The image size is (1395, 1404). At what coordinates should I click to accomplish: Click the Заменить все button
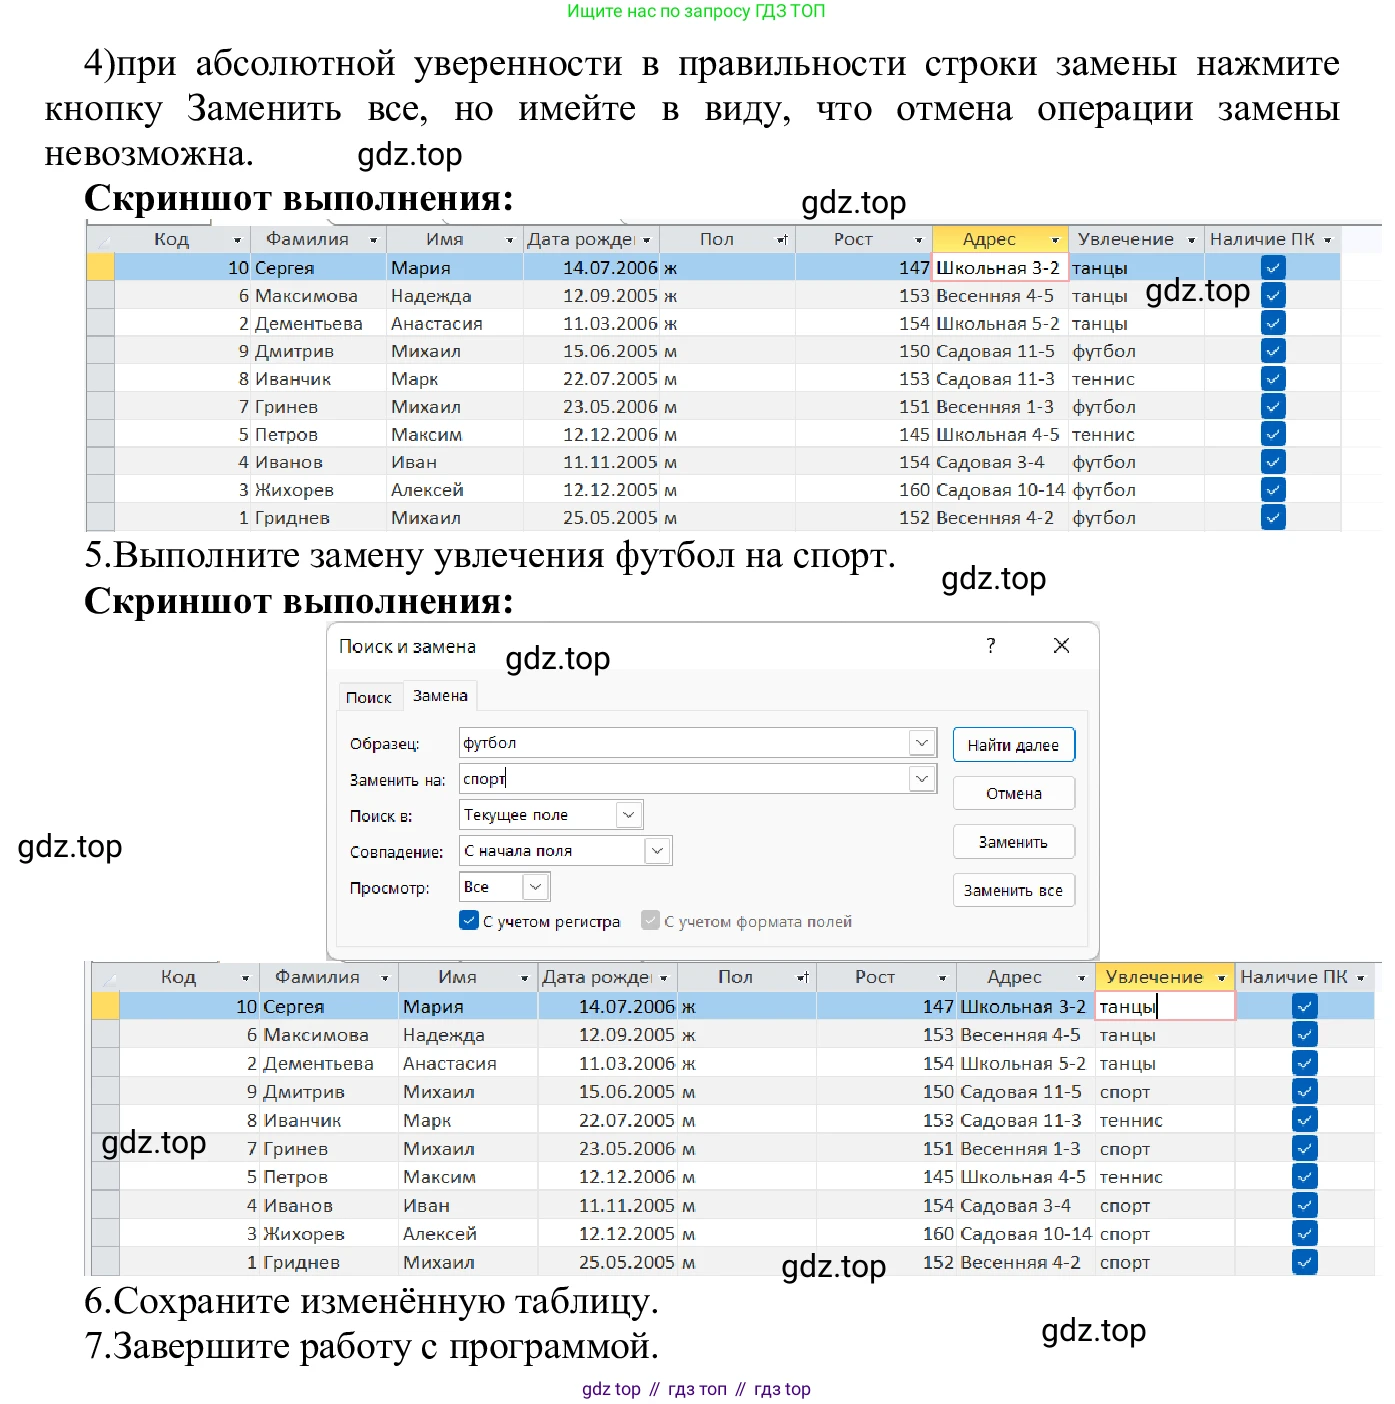pos(1013,890)
